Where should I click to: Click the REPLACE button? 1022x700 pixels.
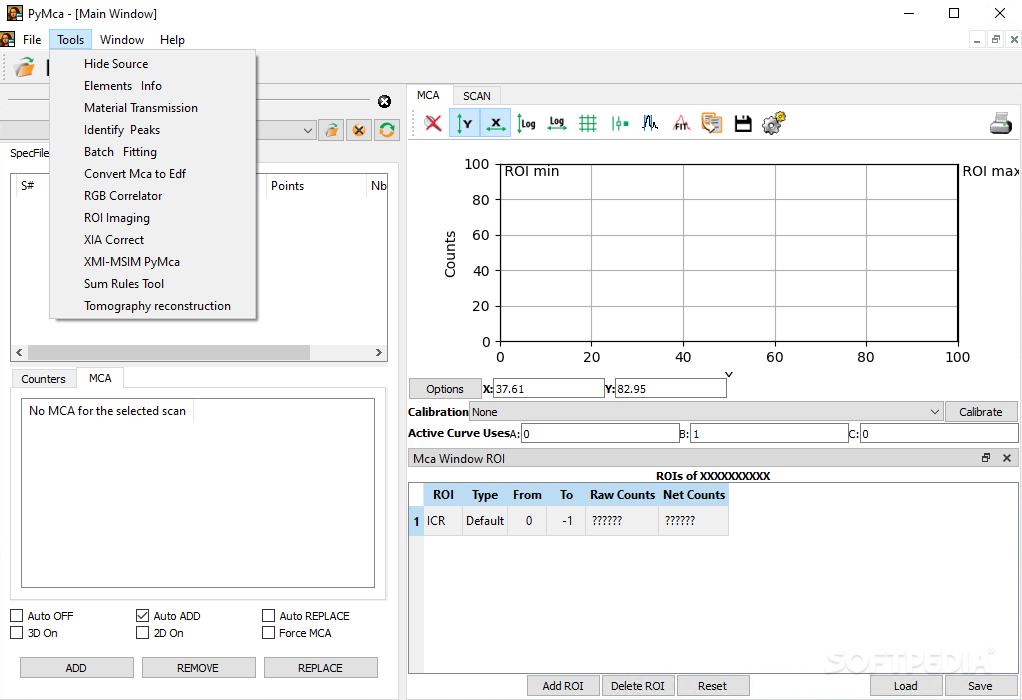coord(320,668)
